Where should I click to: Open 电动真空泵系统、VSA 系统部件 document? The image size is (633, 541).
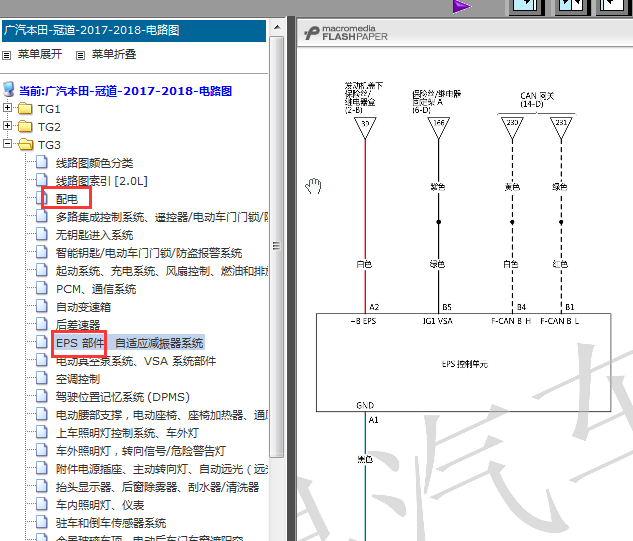pos(136,361)
